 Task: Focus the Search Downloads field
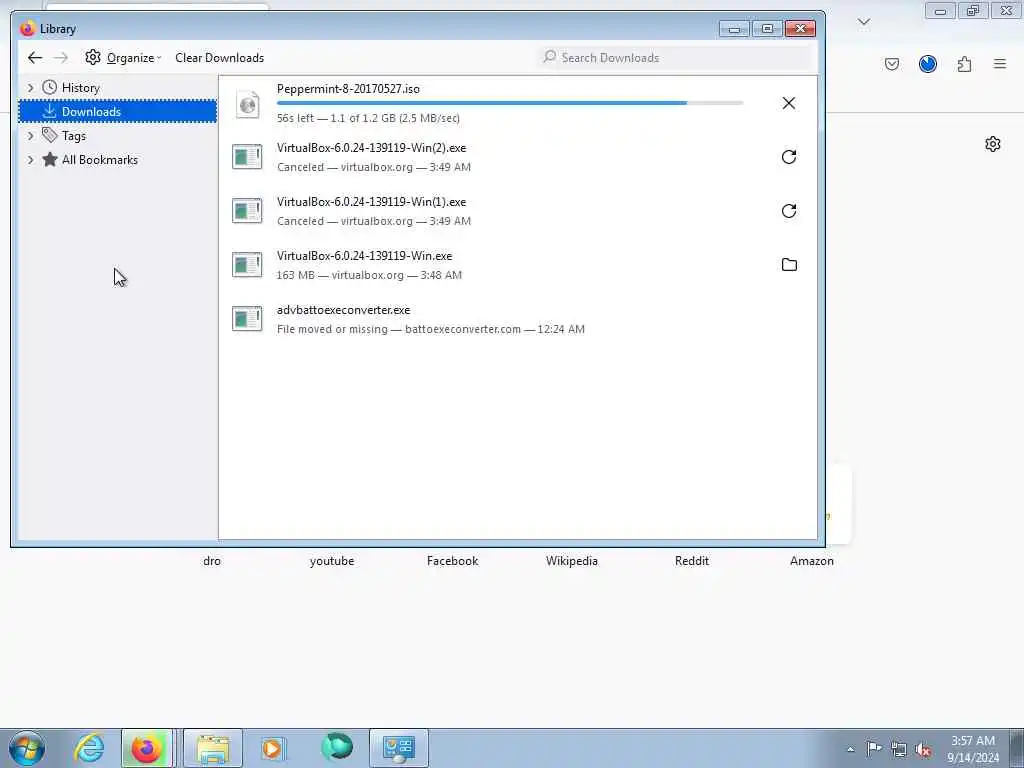pyautogui.click(x=675, y=57)
